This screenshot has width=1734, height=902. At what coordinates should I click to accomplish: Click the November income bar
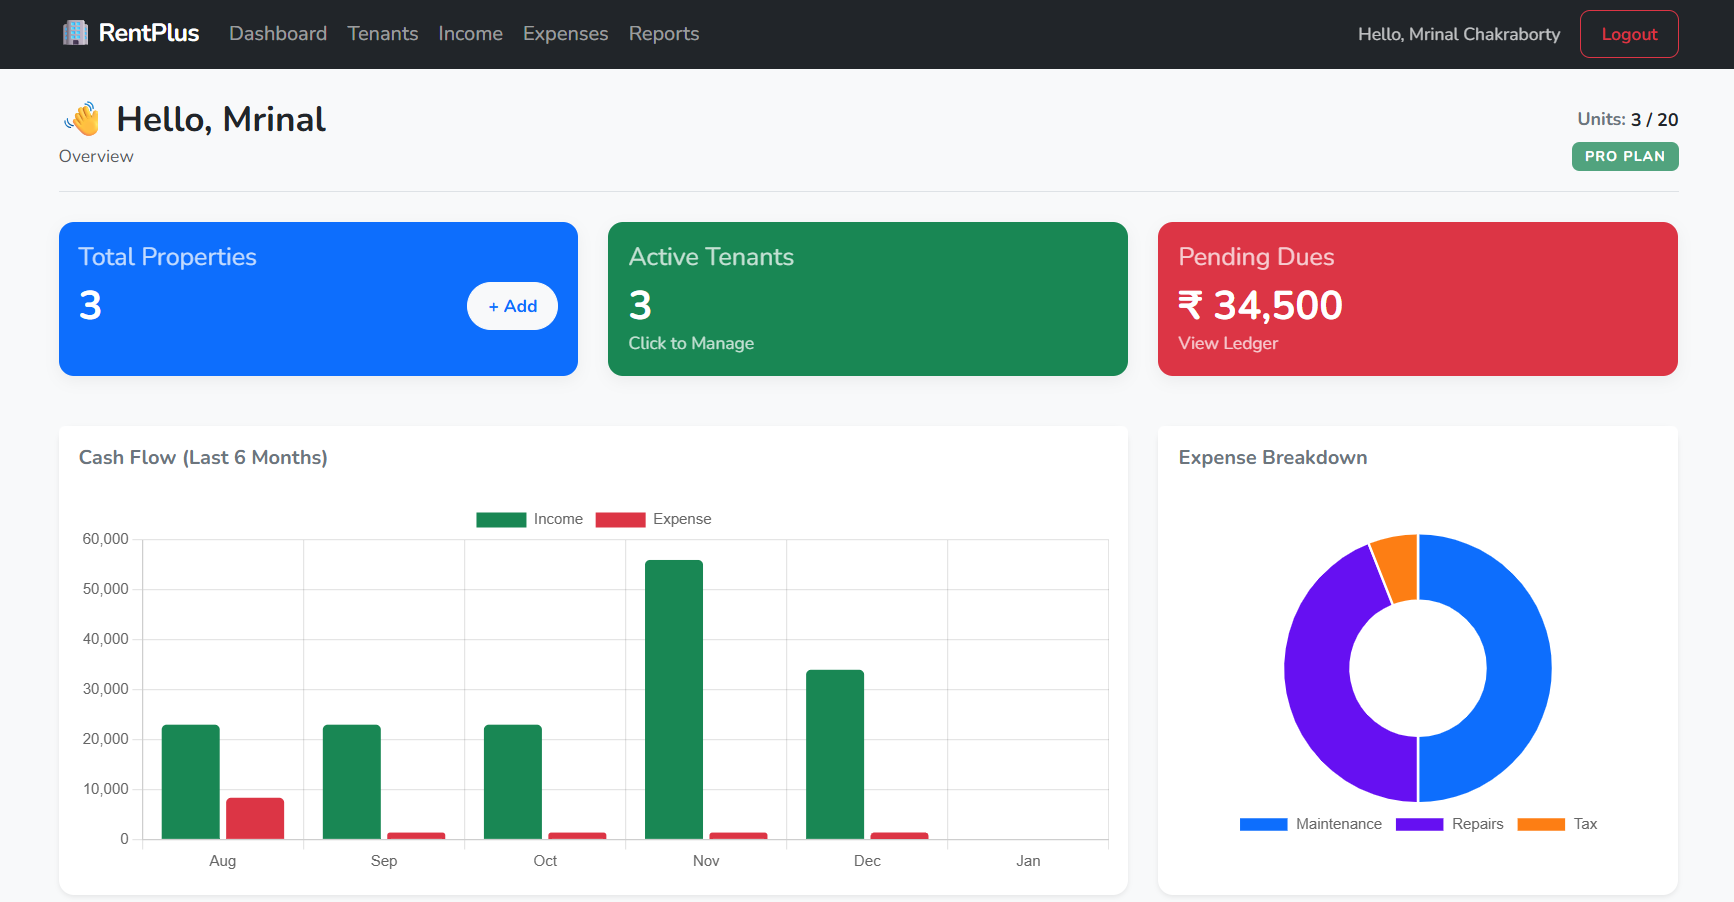pos(674,699)
